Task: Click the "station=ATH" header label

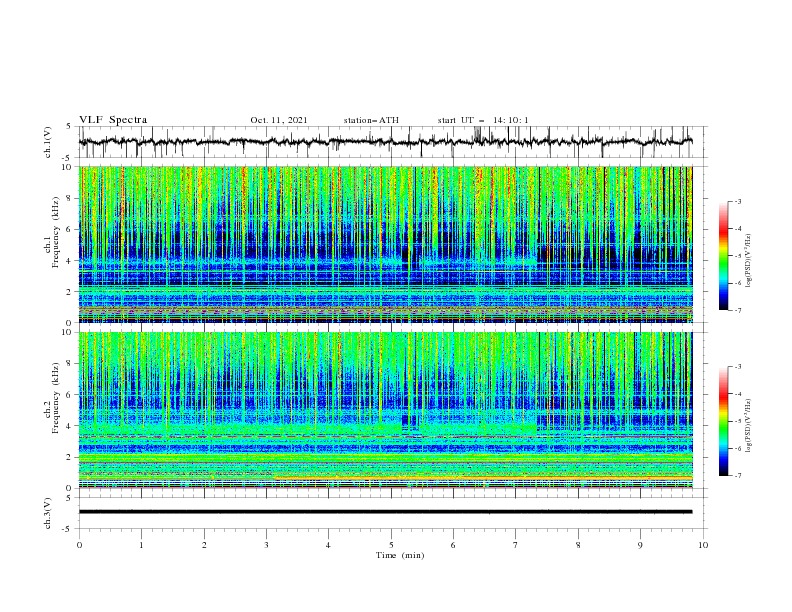Action: [x=371, y=120]
